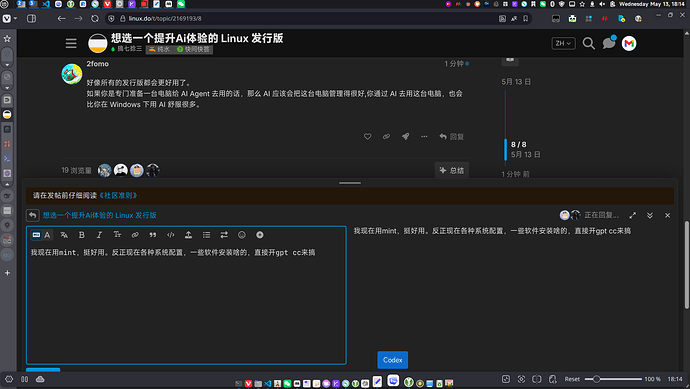Upload a file via composer toolbar
690x389 pixels.
tap(188, 235)
